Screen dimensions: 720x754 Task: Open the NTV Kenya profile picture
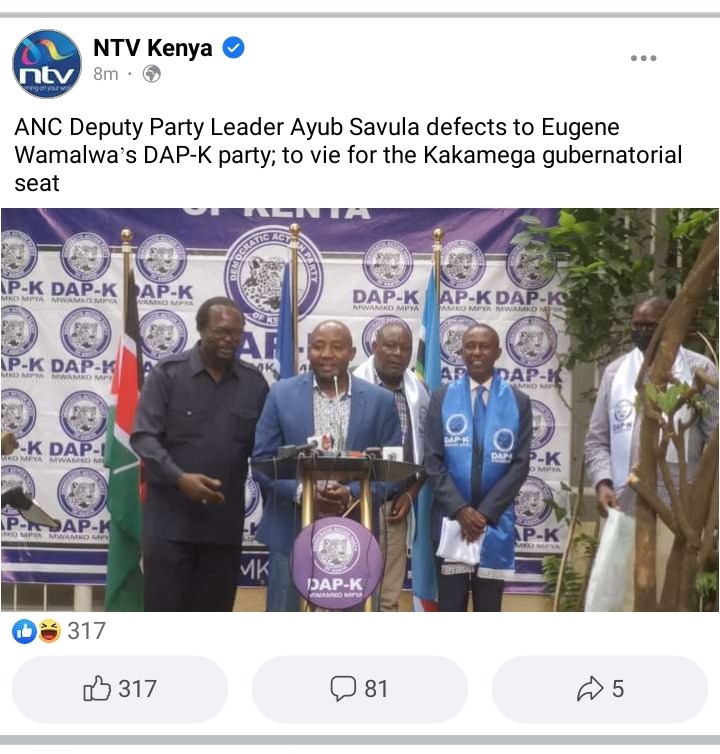(x=47, y=63)
